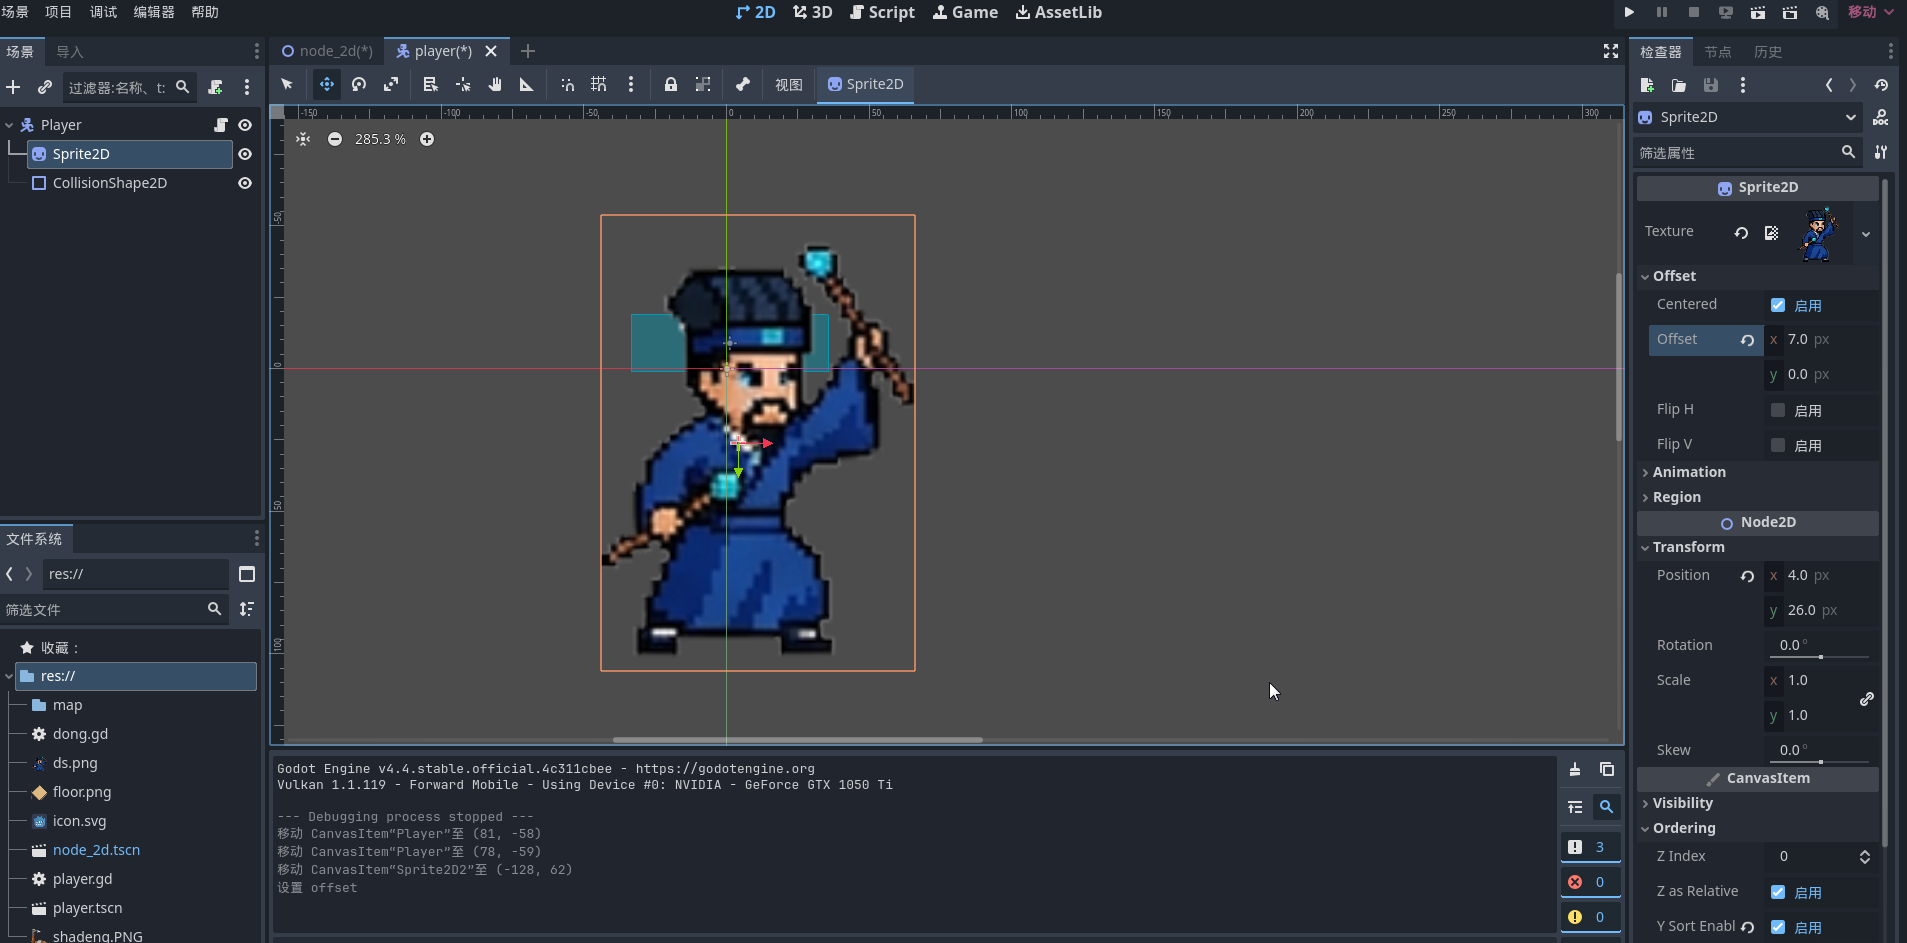Screen dimensions: 1907x943
Task: Open node_2d.tscn in the file list
Action: [x=96, y=850]
